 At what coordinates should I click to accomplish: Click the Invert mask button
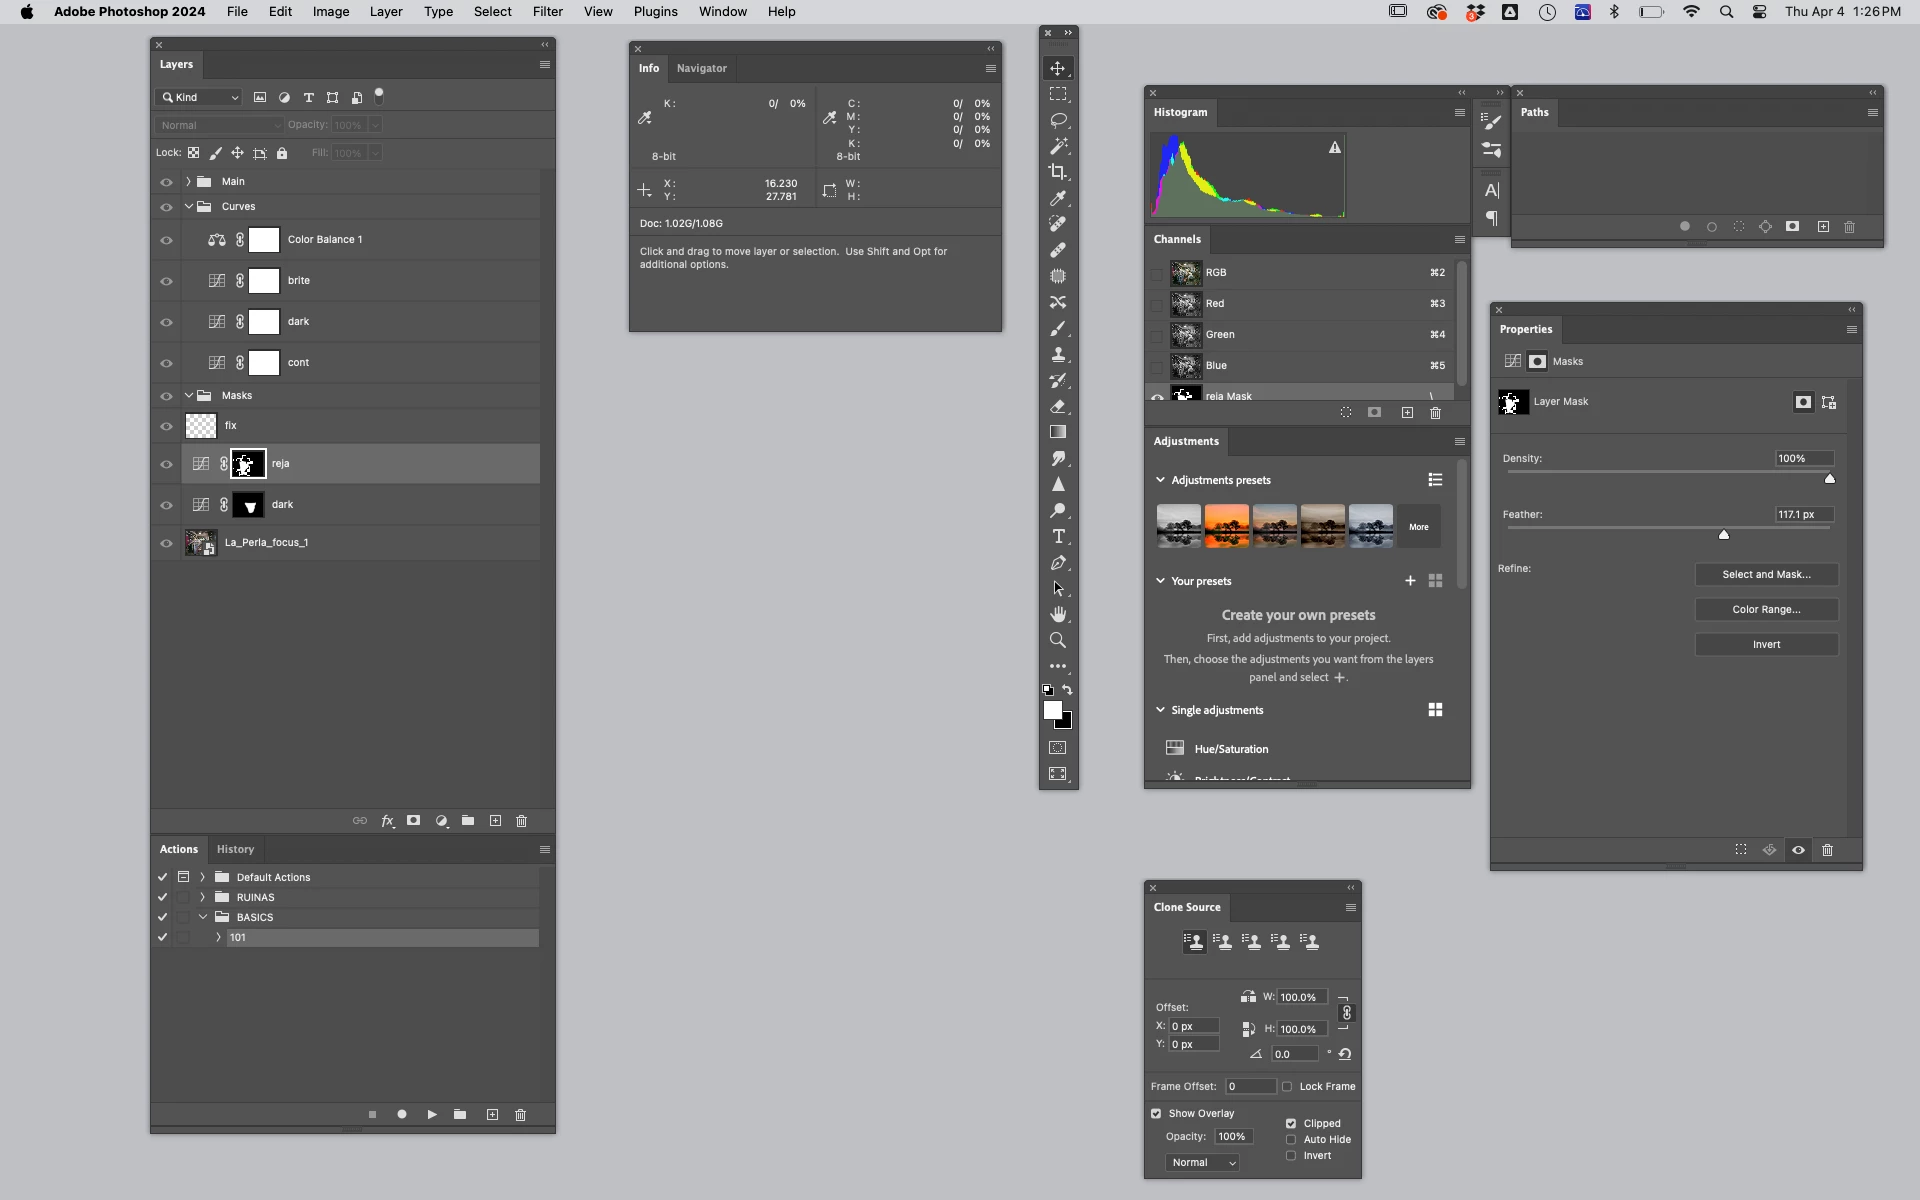click(1766, 645)
